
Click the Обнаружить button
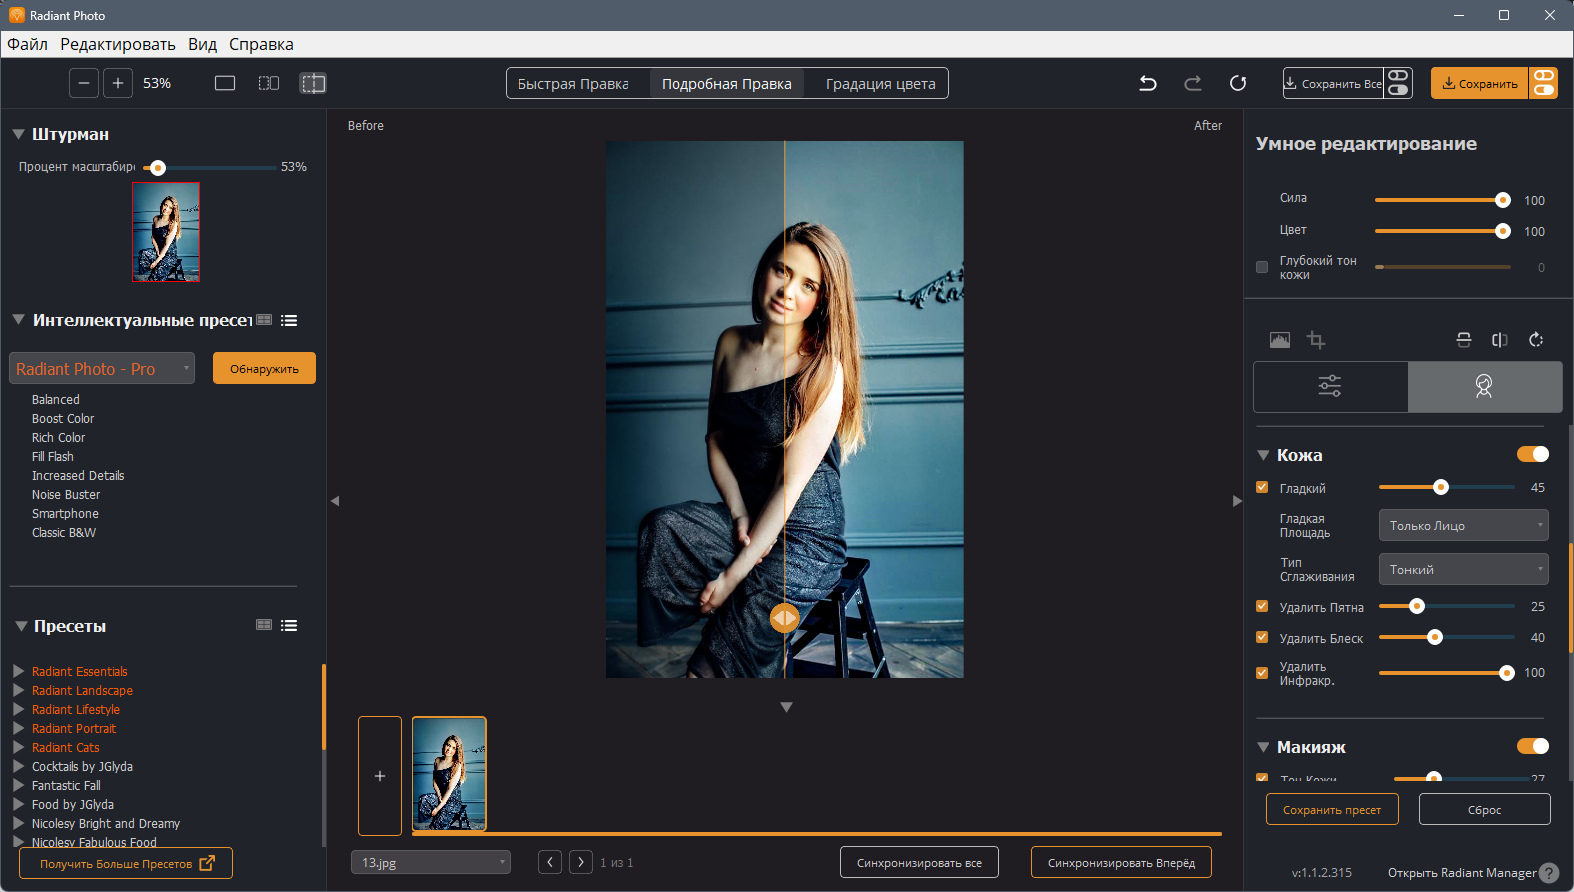pyautogui.click(x=264, y=368)
